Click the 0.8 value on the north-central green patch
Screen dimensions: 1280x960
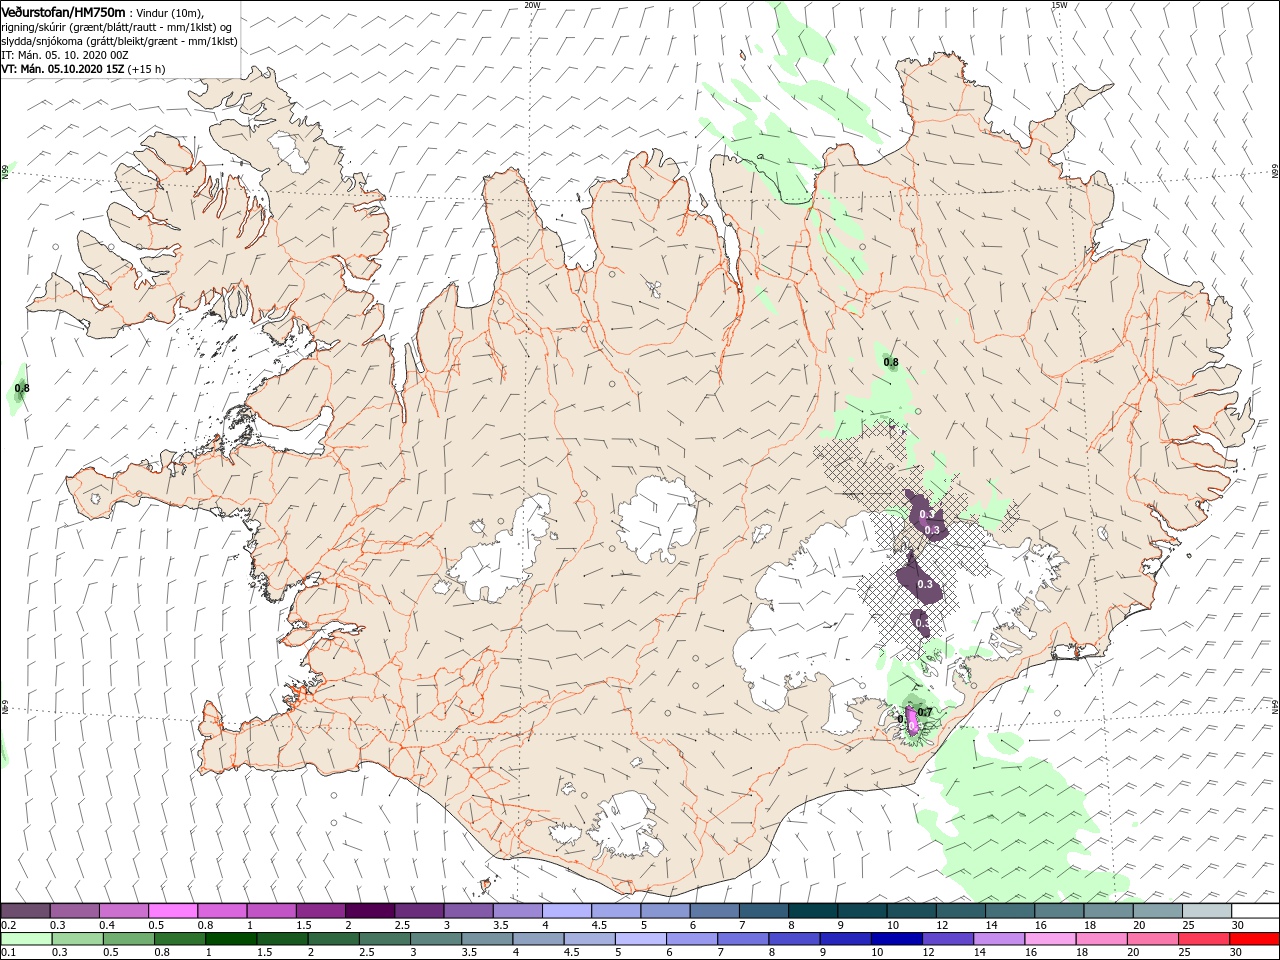[891, 362]
